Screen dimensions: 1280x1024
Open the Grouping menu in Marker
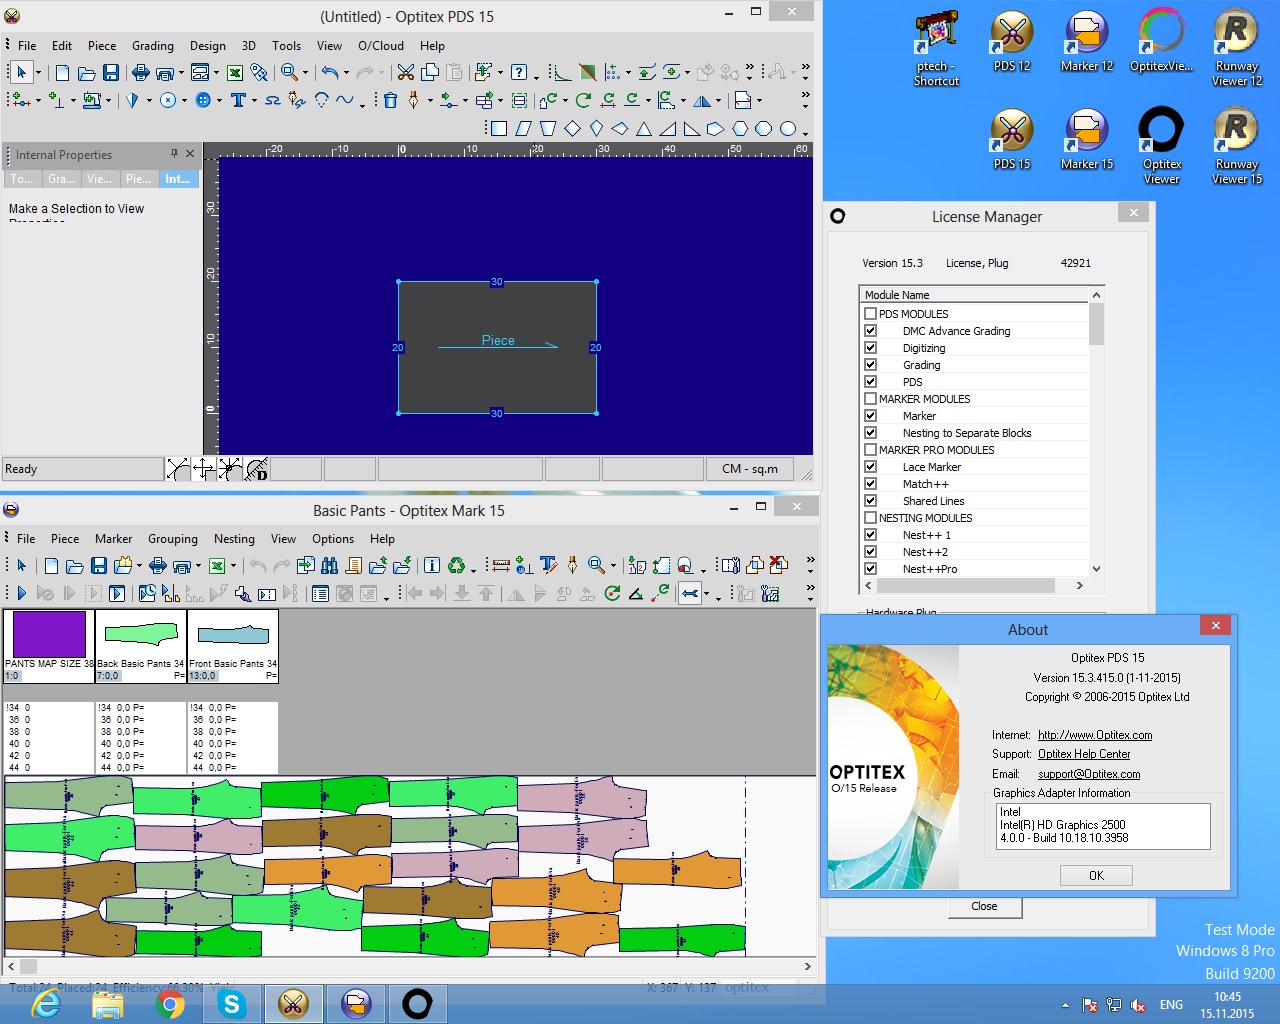pyautogui.click(x=173, y=538)
